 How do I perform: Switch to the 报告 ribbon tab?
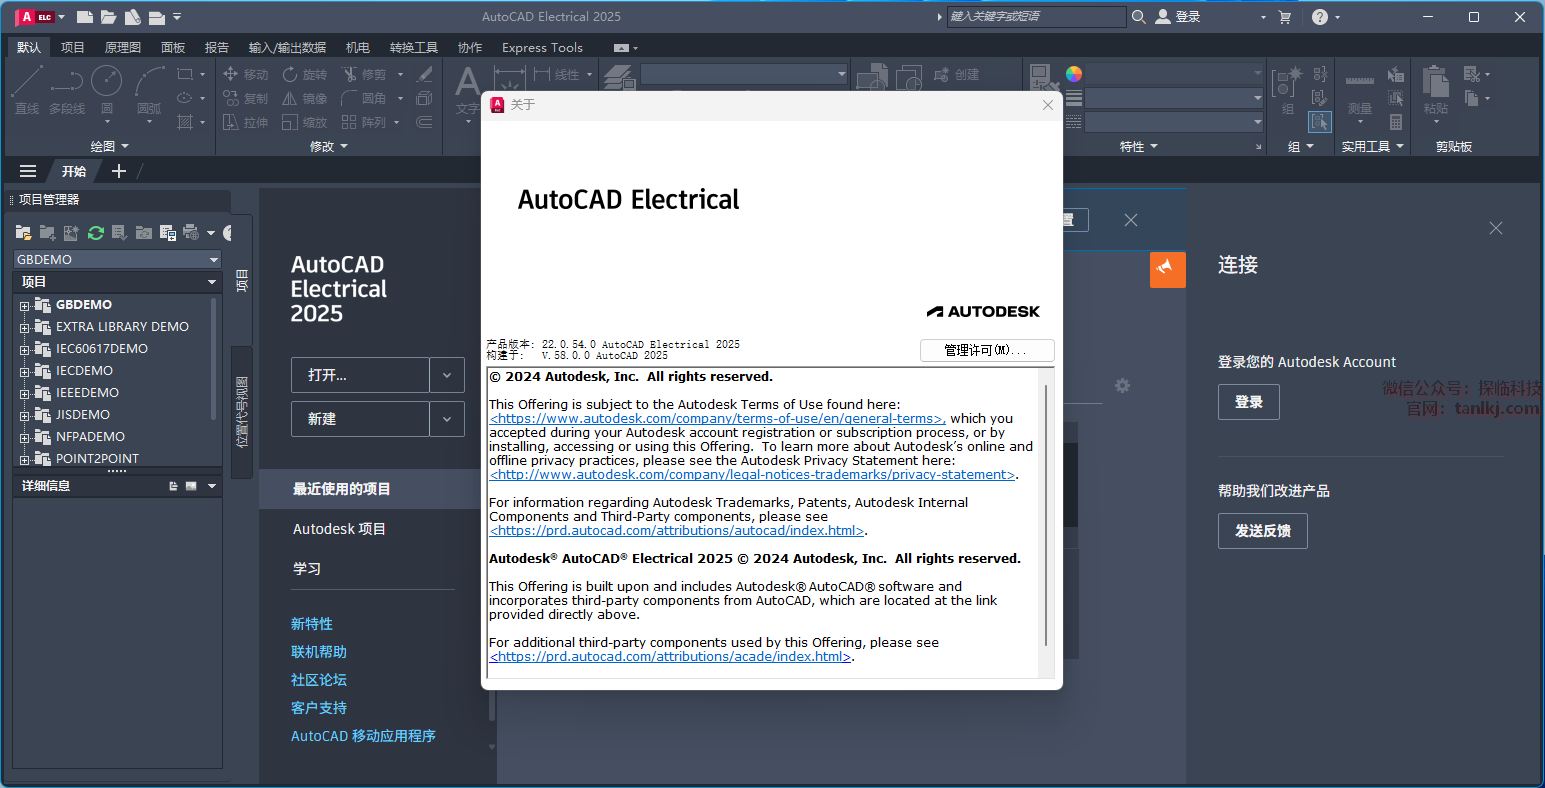217,47
